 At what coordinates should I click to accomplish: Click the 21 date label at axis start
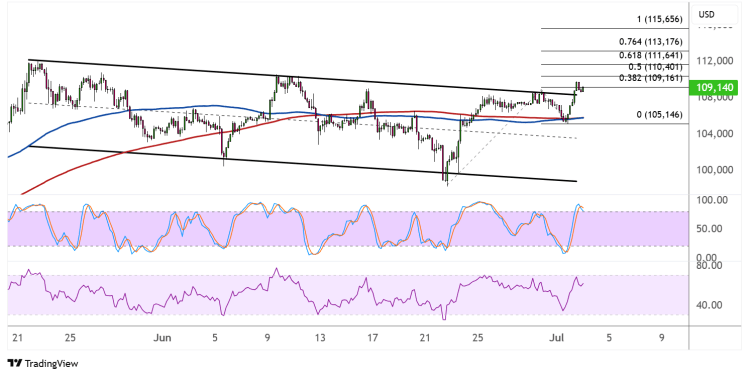(x=18, y=338)
